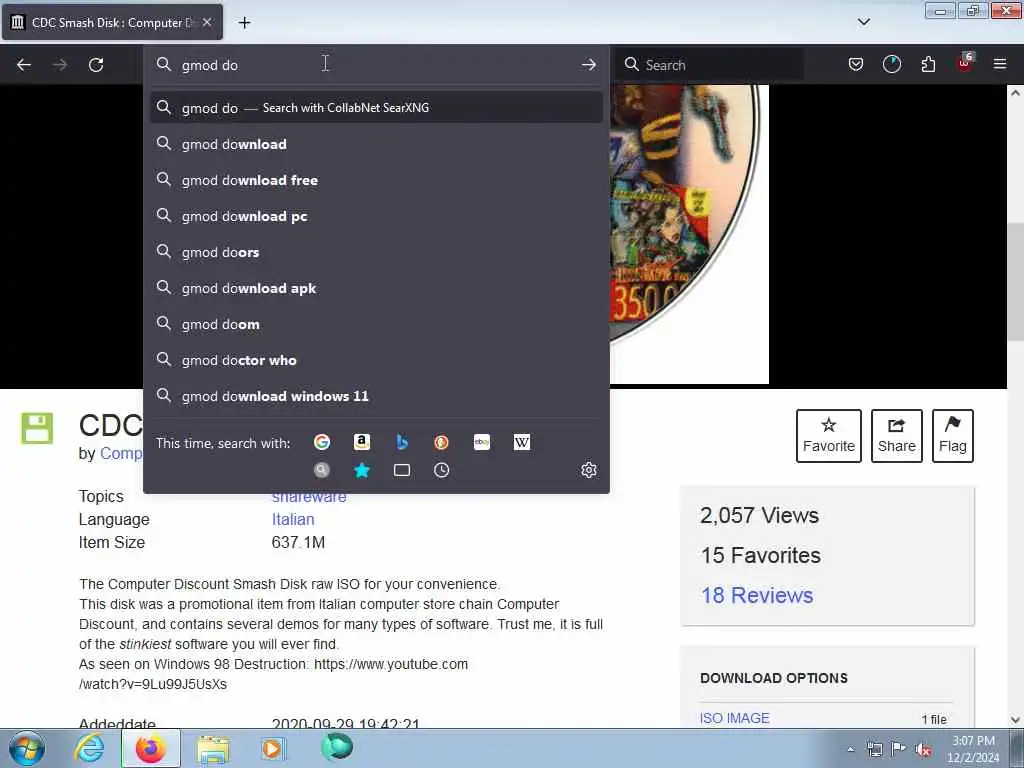Search this time with Amazon
Viewport: 1024px width, 768px height.
[362, 442]
